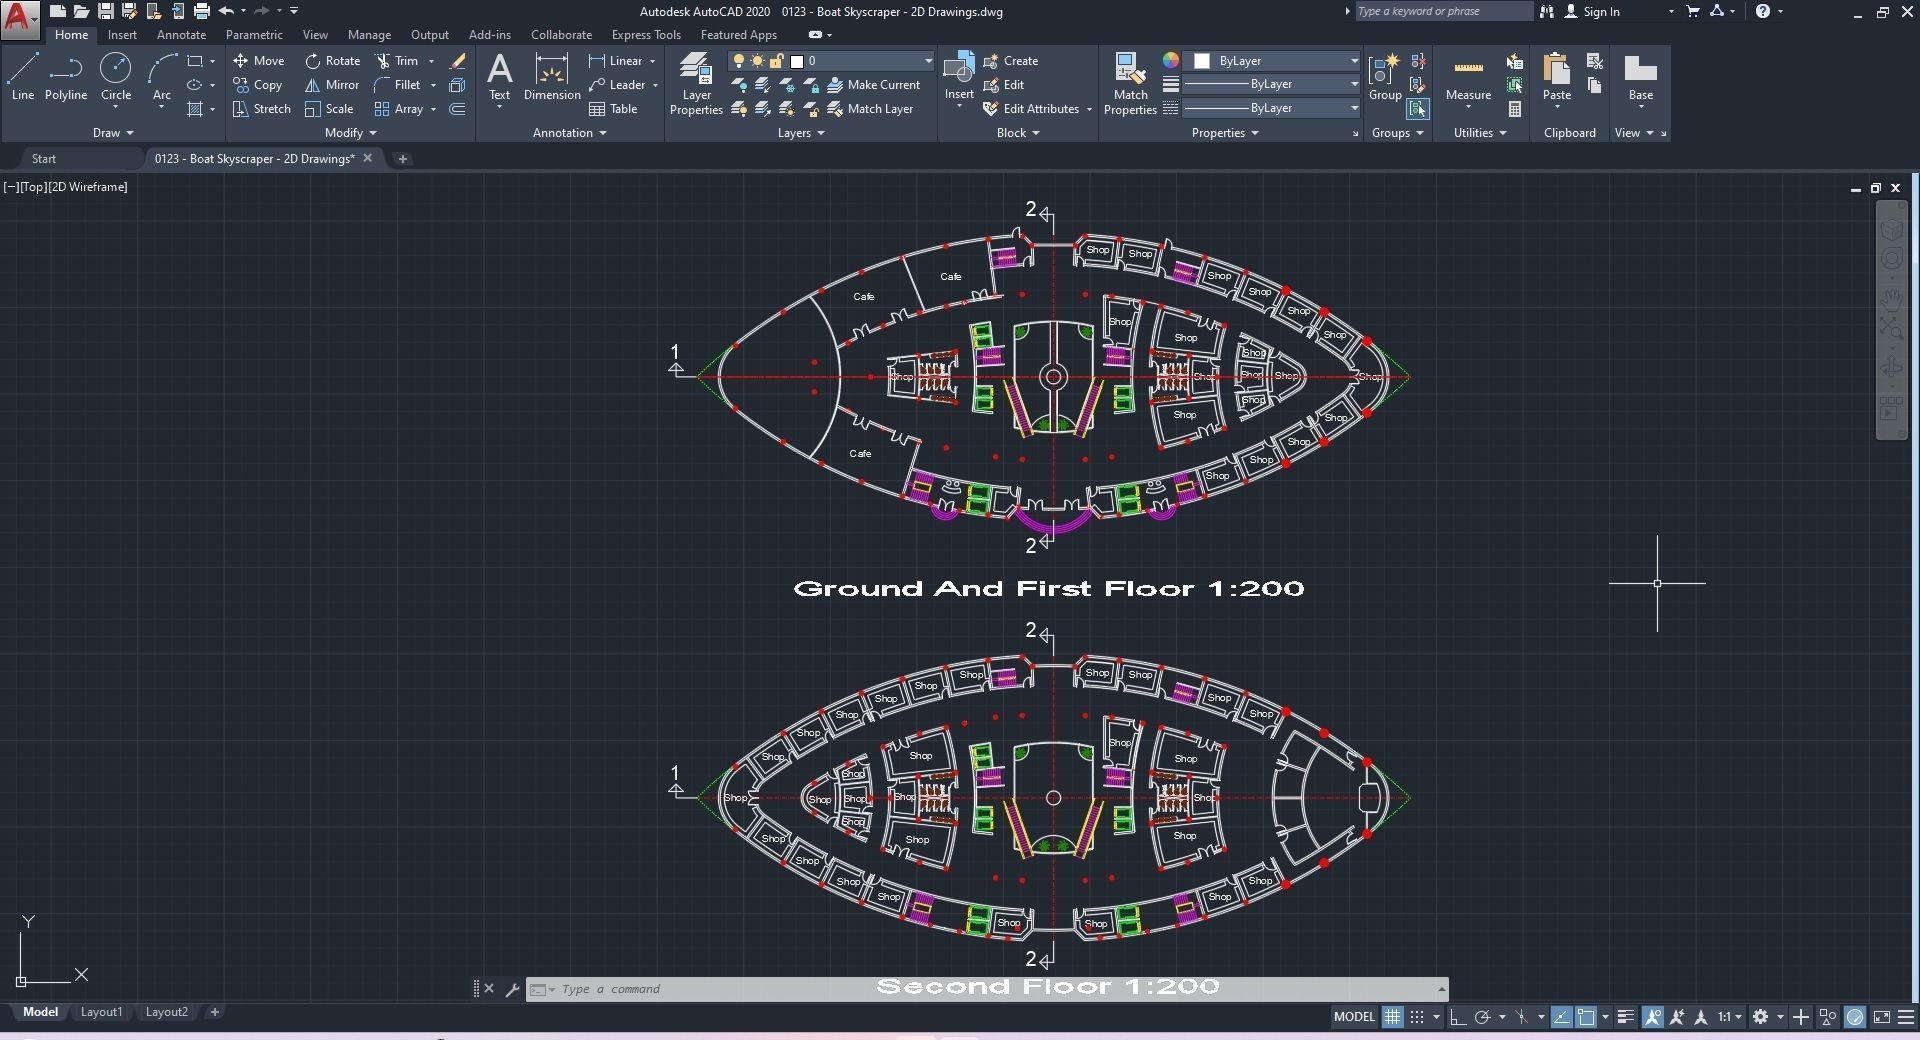Toggle hardware acceleration in status bar
The image size is (1920, 1040).
click(x=1855, y=1017)
